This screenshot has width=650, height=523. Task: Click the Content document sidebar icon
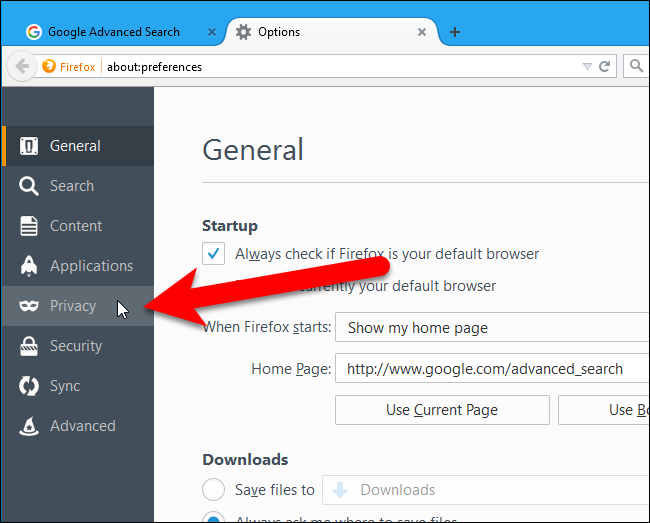(29, 226)
